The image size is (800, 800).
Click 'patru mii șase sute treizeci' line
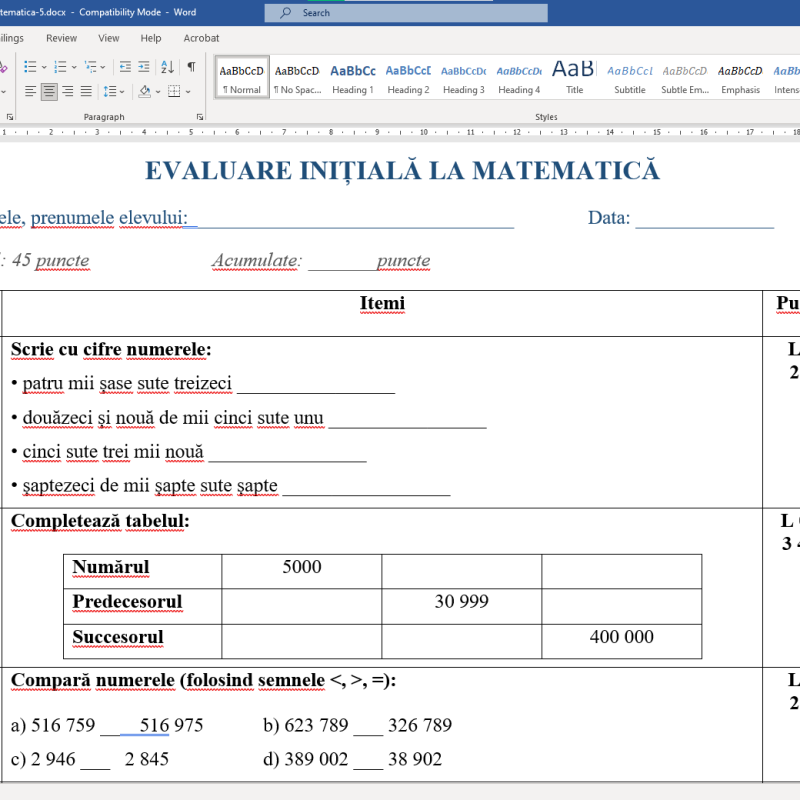coord(127,383)
